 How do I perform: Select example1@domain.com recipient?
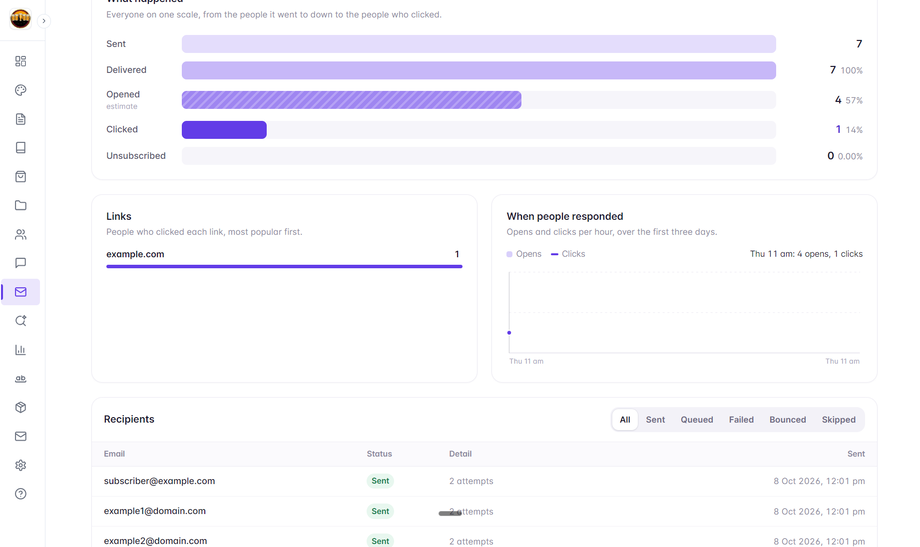point(155,511)
